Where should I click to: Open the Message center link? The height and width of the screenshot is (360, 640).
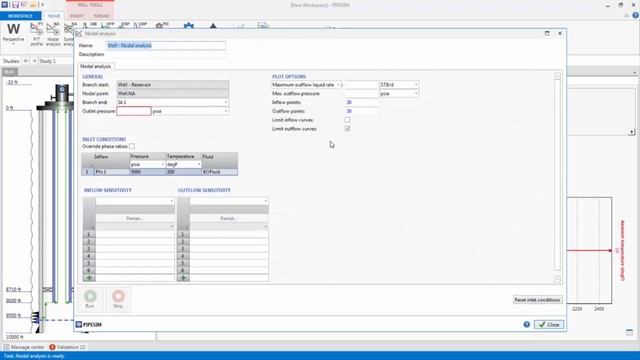[27, 347]
